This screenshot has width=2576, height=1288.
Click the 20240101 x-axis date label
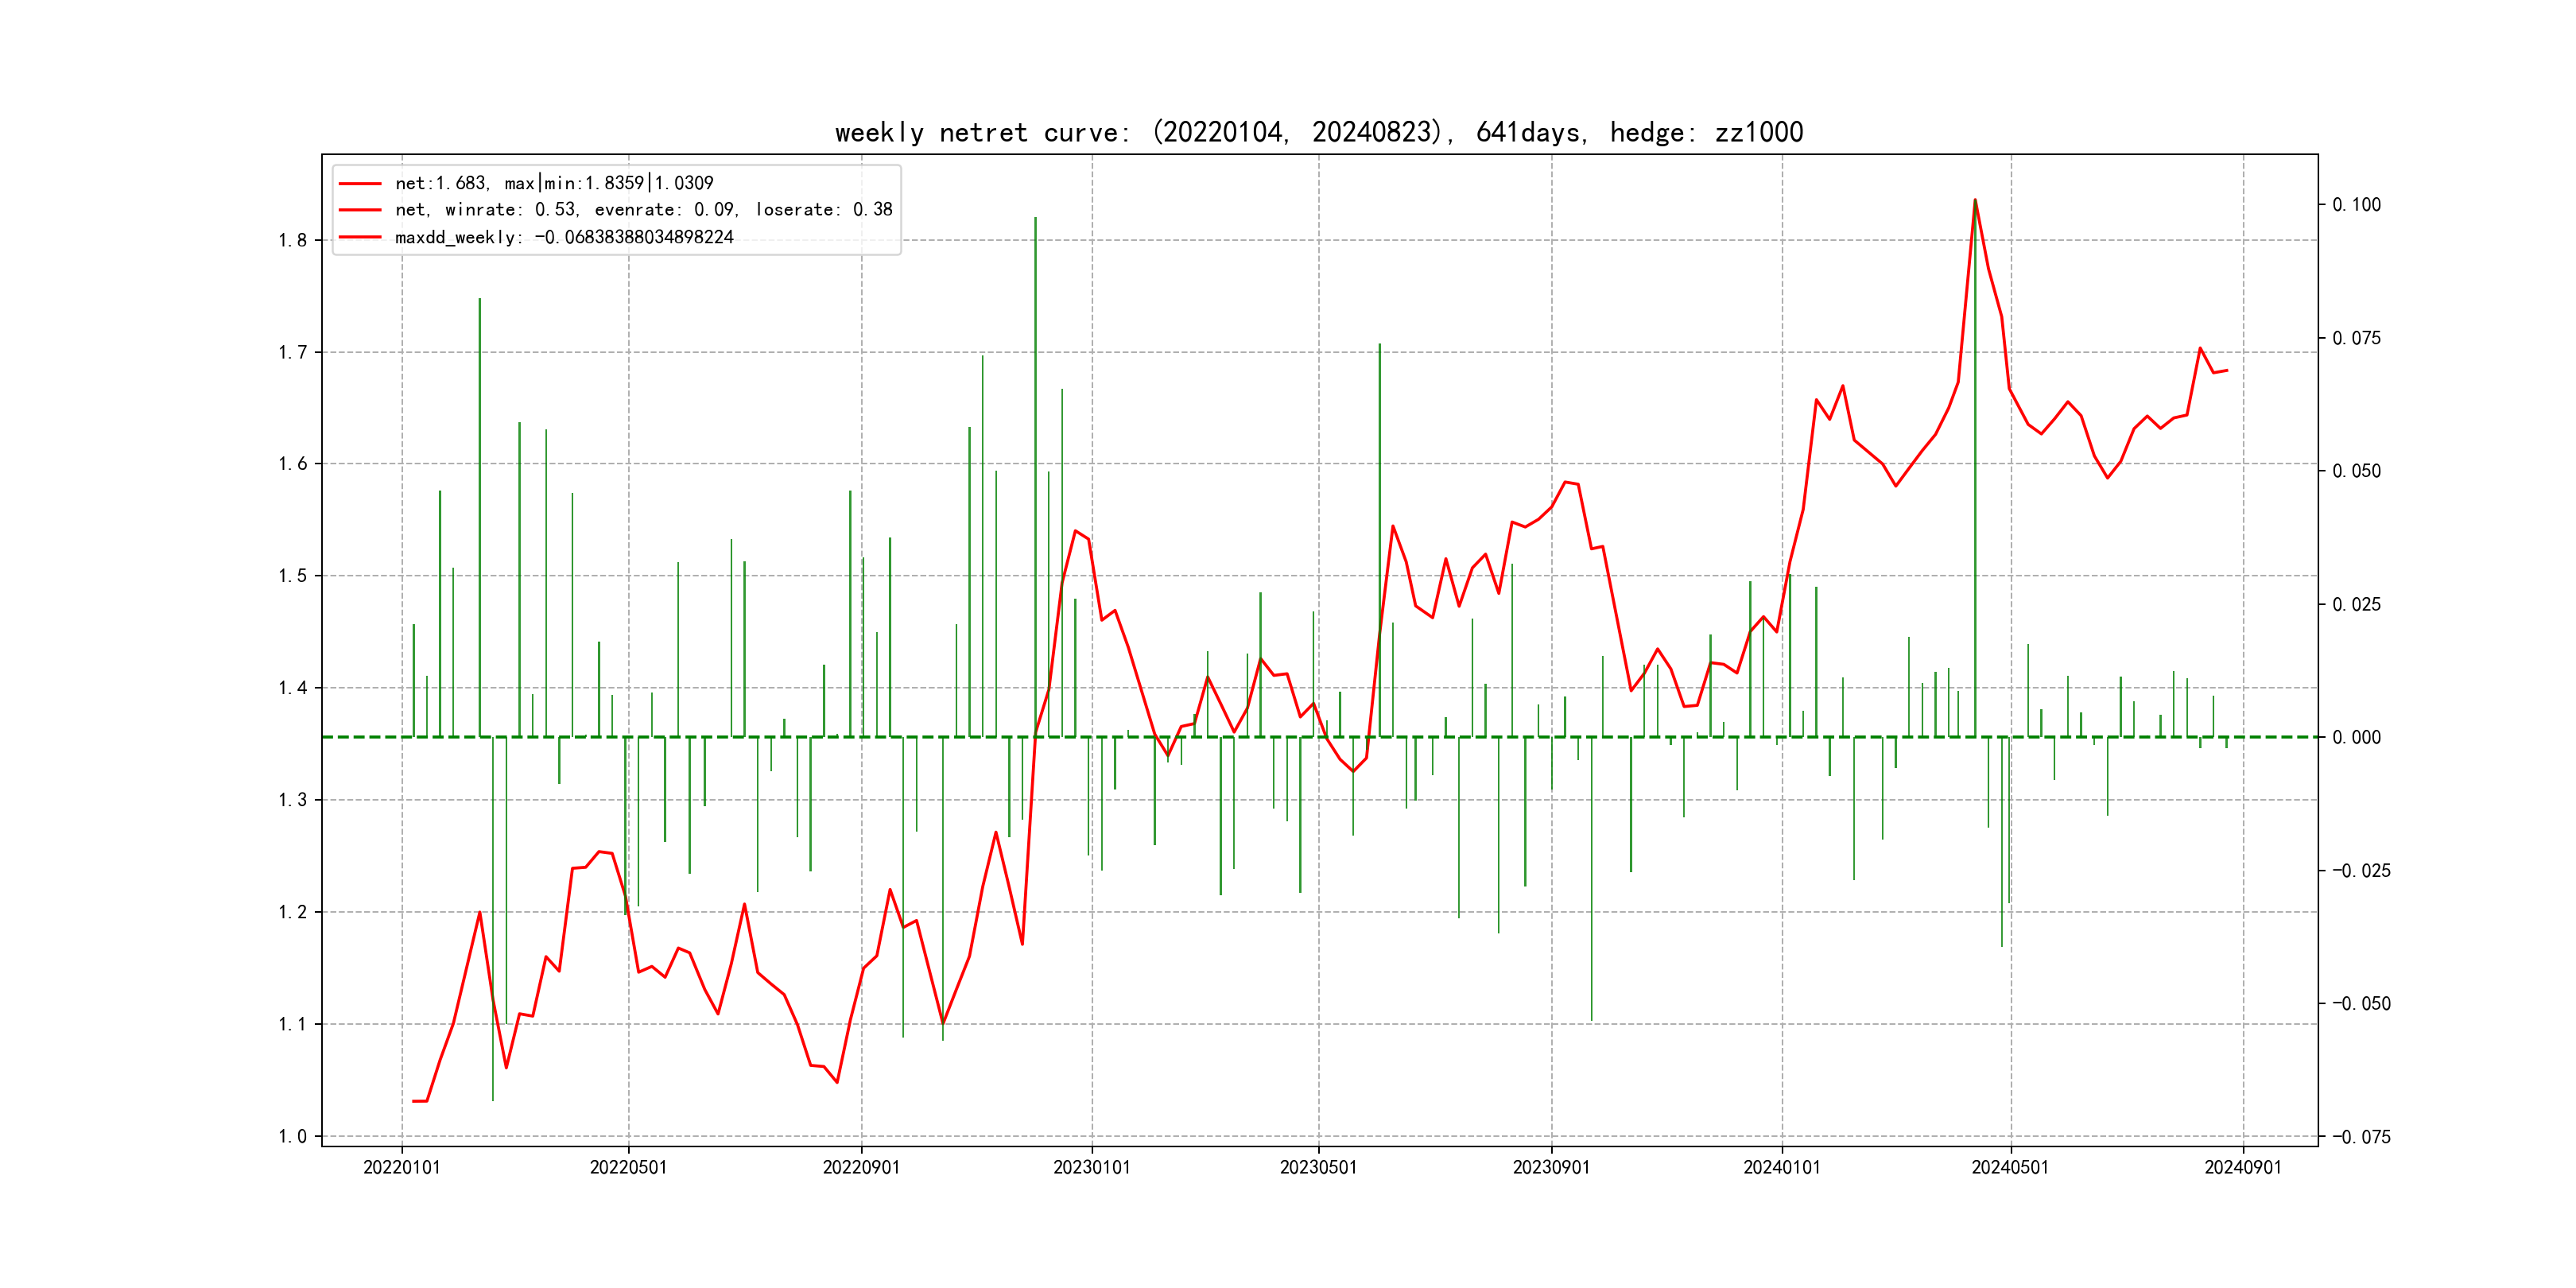[x=1782, y=1167]
